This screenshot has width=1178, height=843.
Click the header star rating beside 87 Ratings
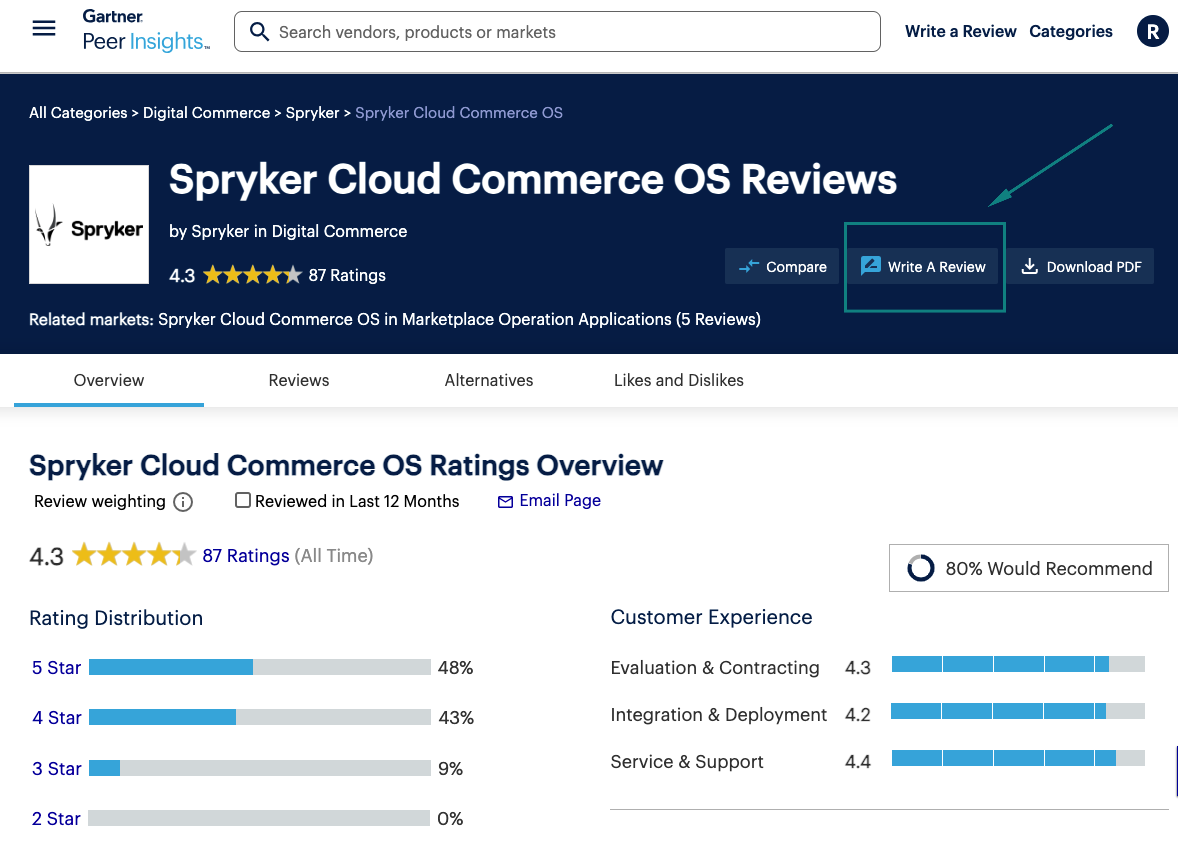[252, 275]
